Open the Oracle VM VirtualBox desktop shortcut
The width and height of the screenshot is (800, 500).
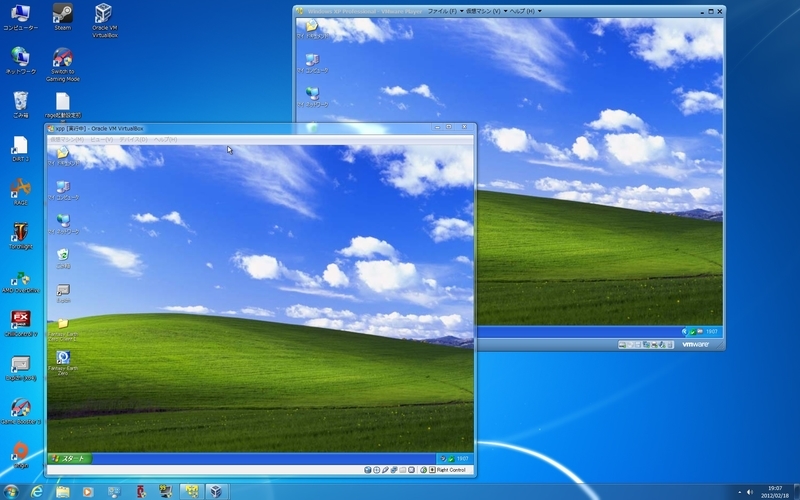105,20
